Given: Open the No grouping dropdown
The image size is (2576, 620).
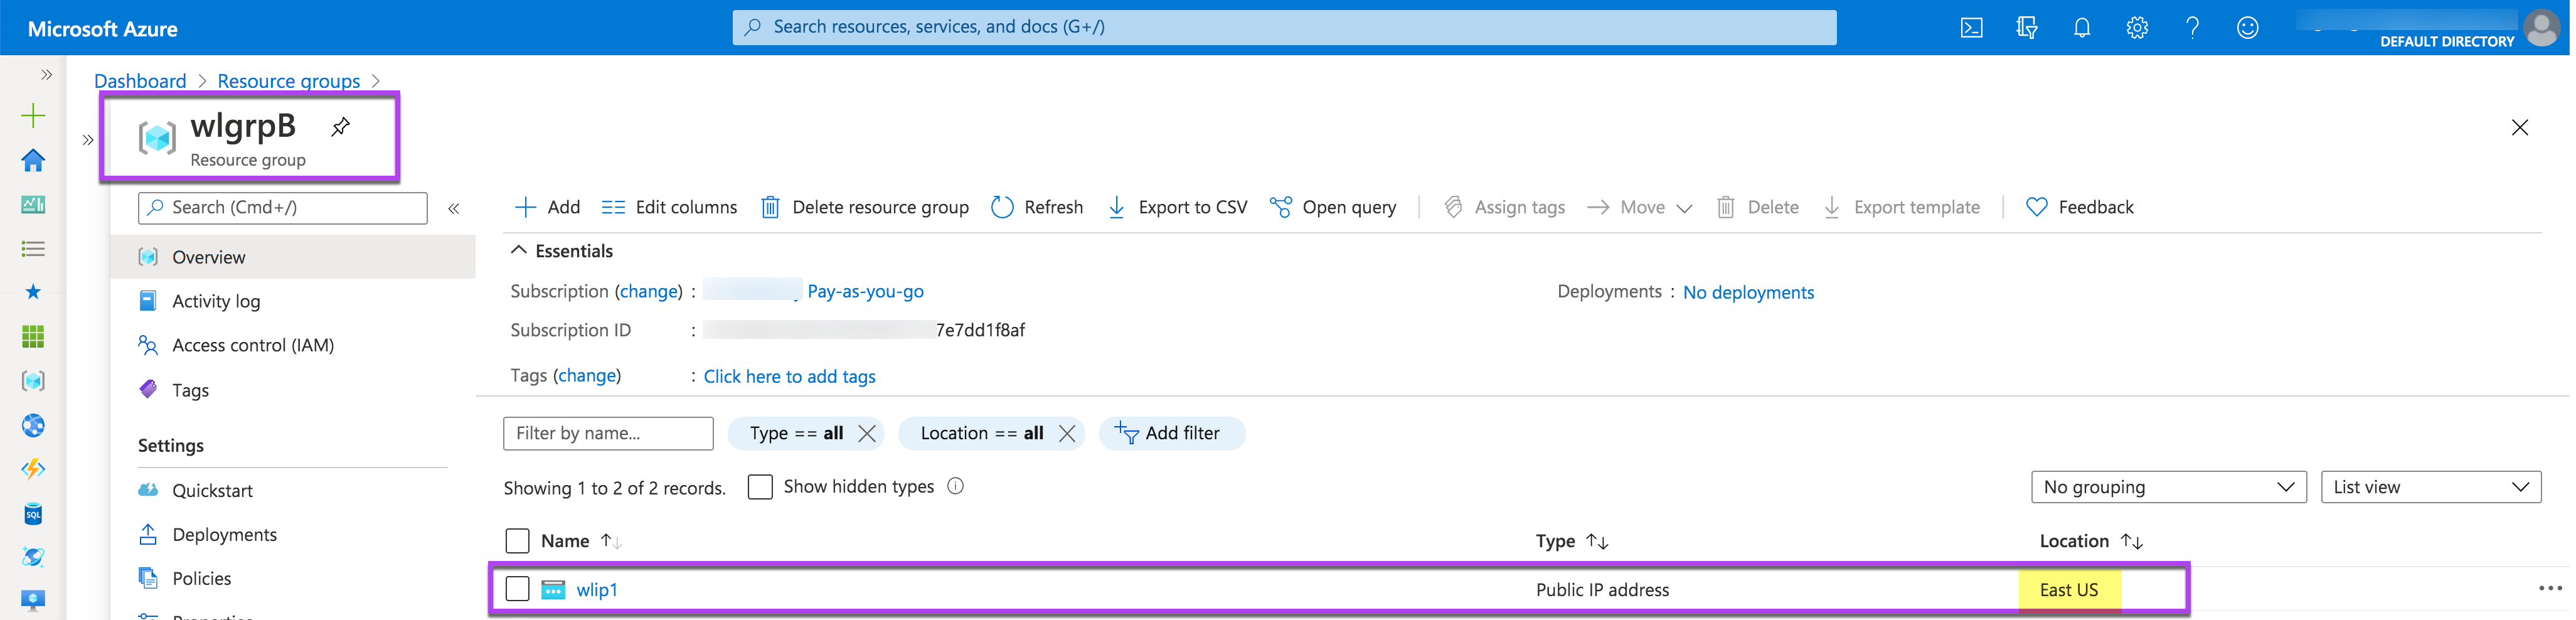Looking at the screenshot, I should [x=2168, y=487].
